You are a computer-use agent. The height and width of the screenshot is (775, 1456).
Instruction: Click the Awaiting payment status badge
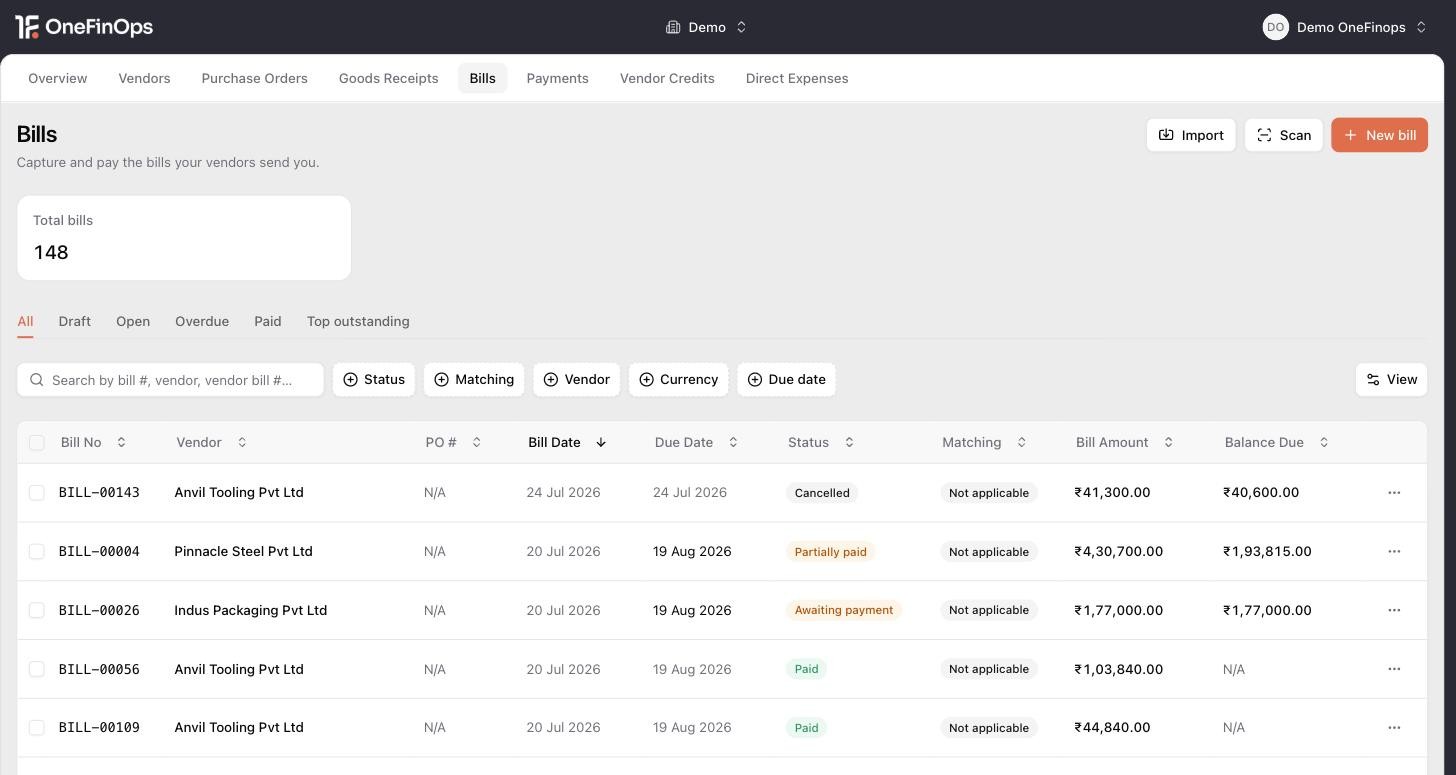tap(843, 610)
